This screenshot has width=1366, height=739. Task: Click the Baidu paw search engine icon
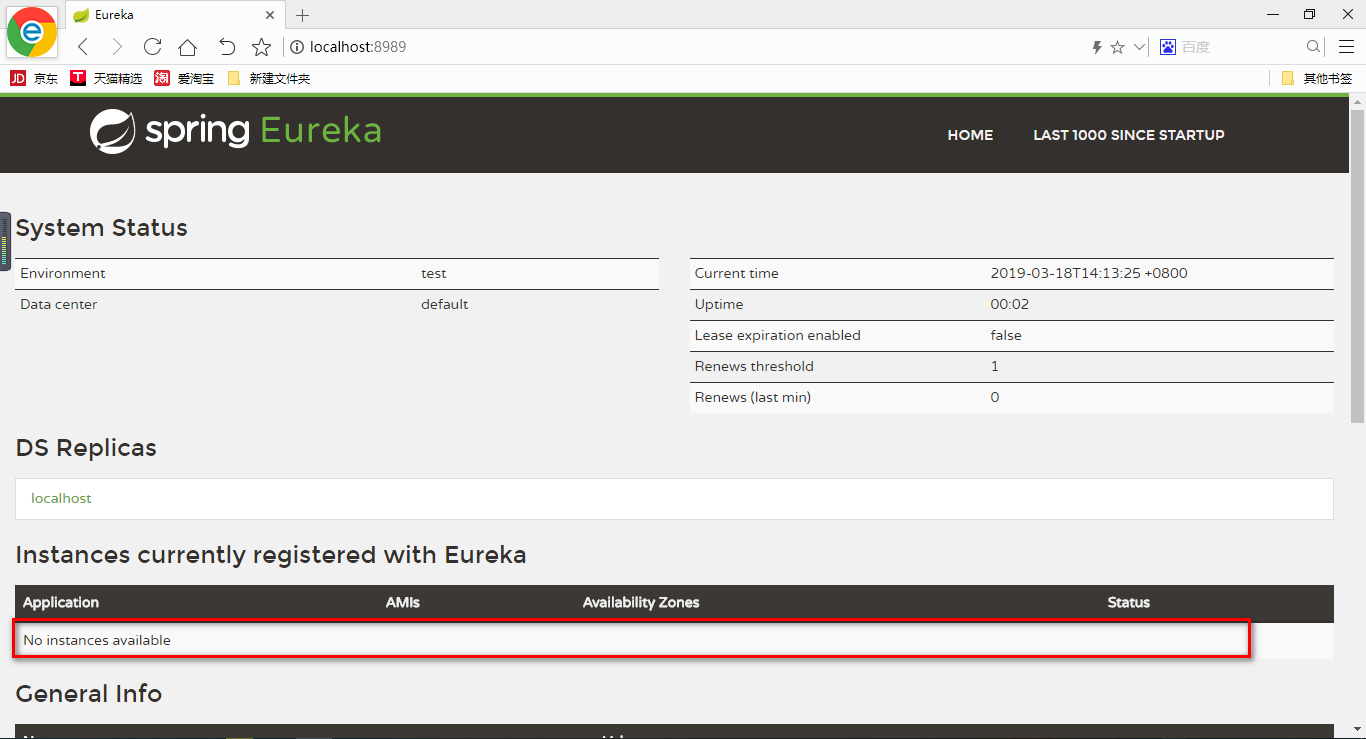(1167, 47)
